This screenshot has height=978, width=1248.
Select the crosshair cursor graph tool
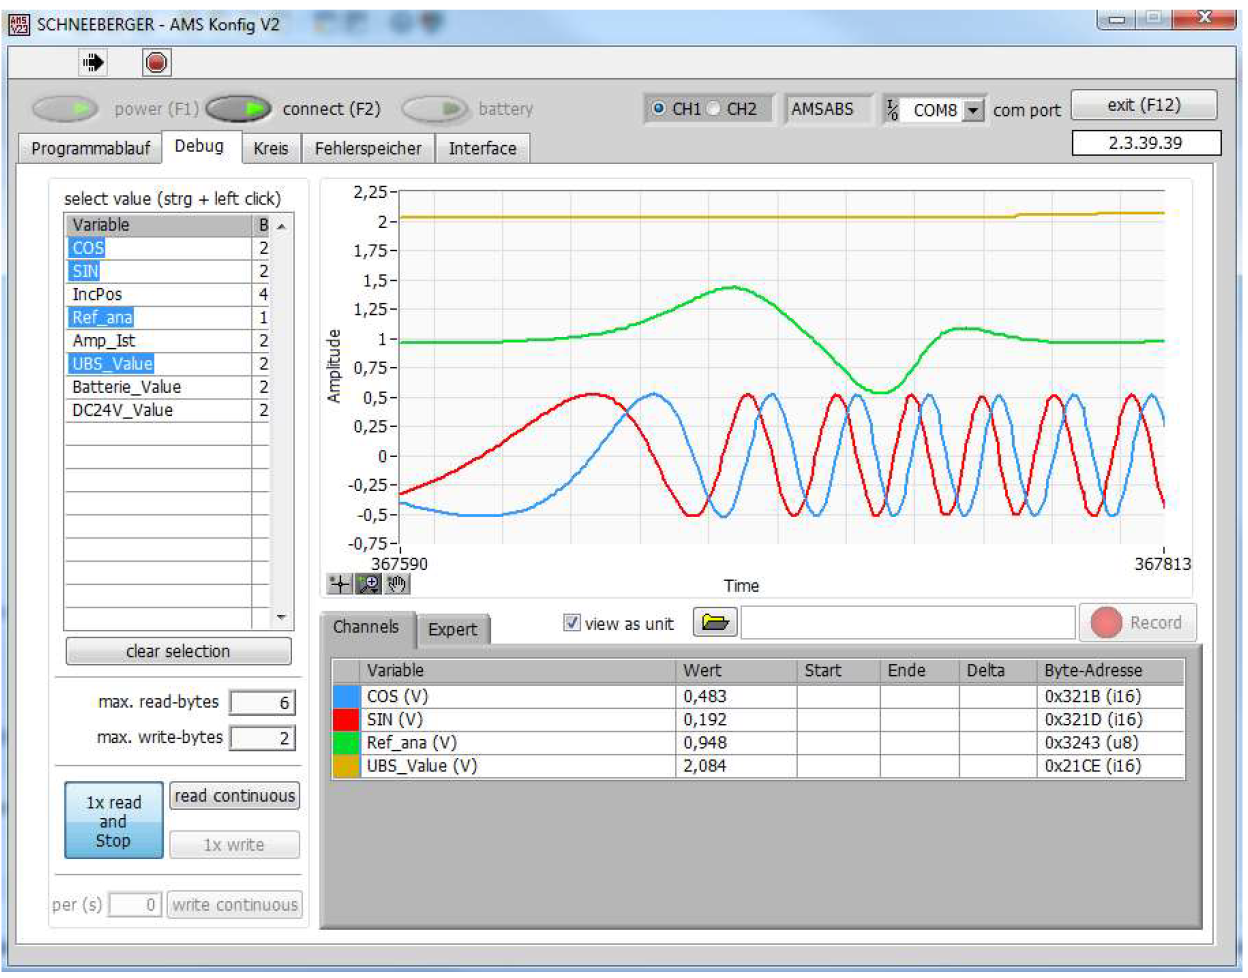(x=339, y=584)
